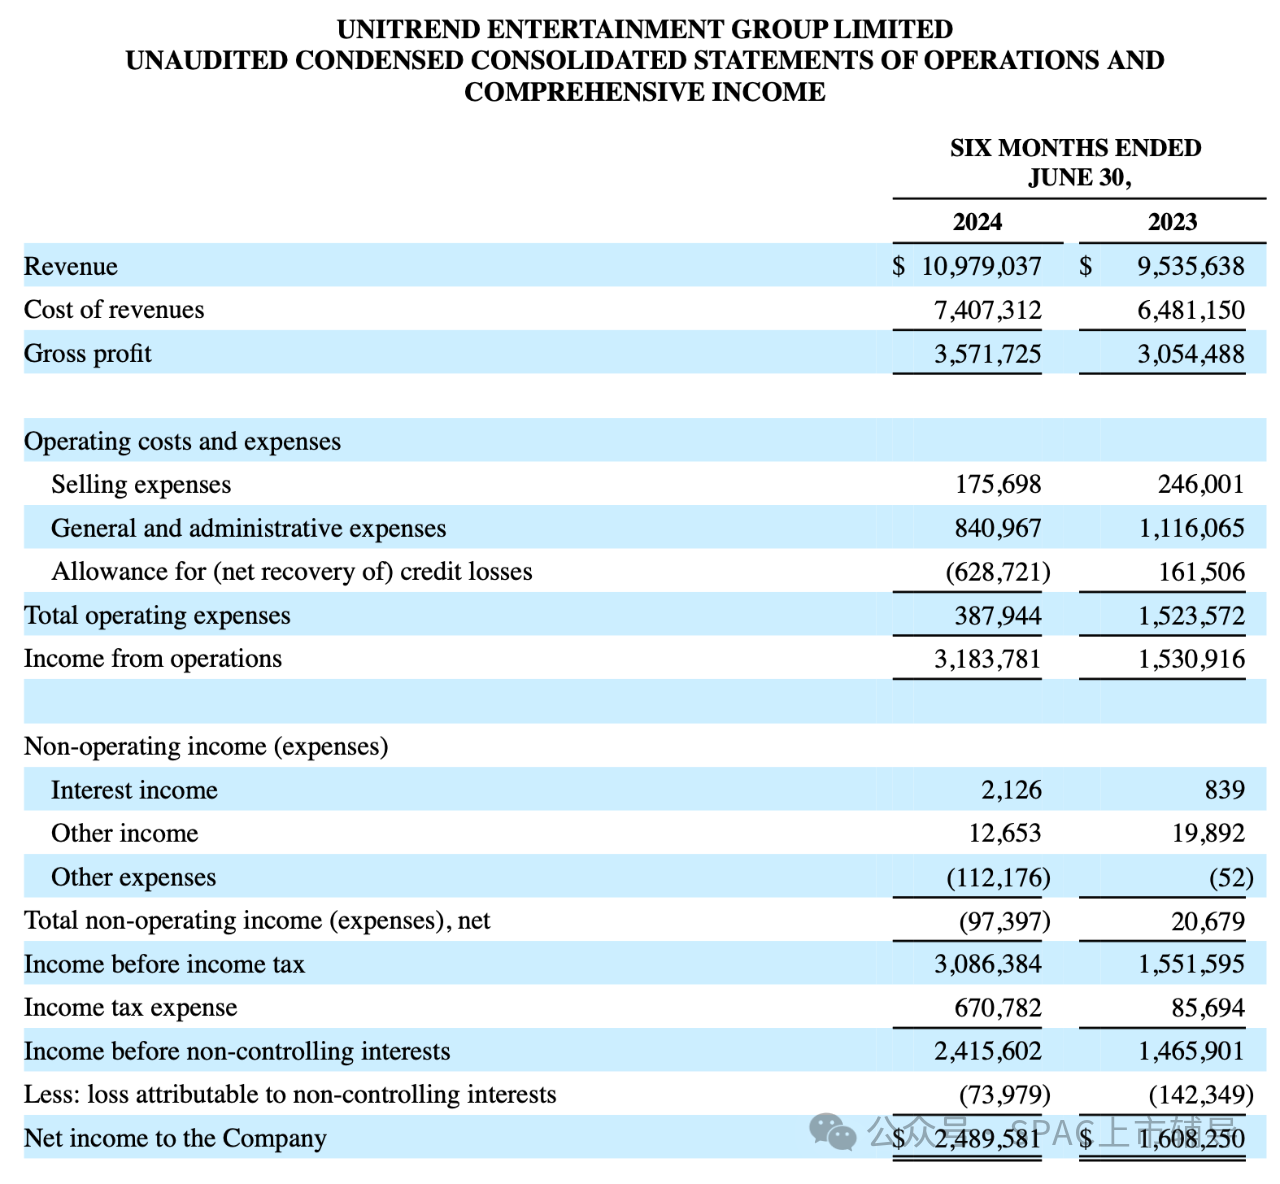Click selling expenses value 175,698

(998, 485)
